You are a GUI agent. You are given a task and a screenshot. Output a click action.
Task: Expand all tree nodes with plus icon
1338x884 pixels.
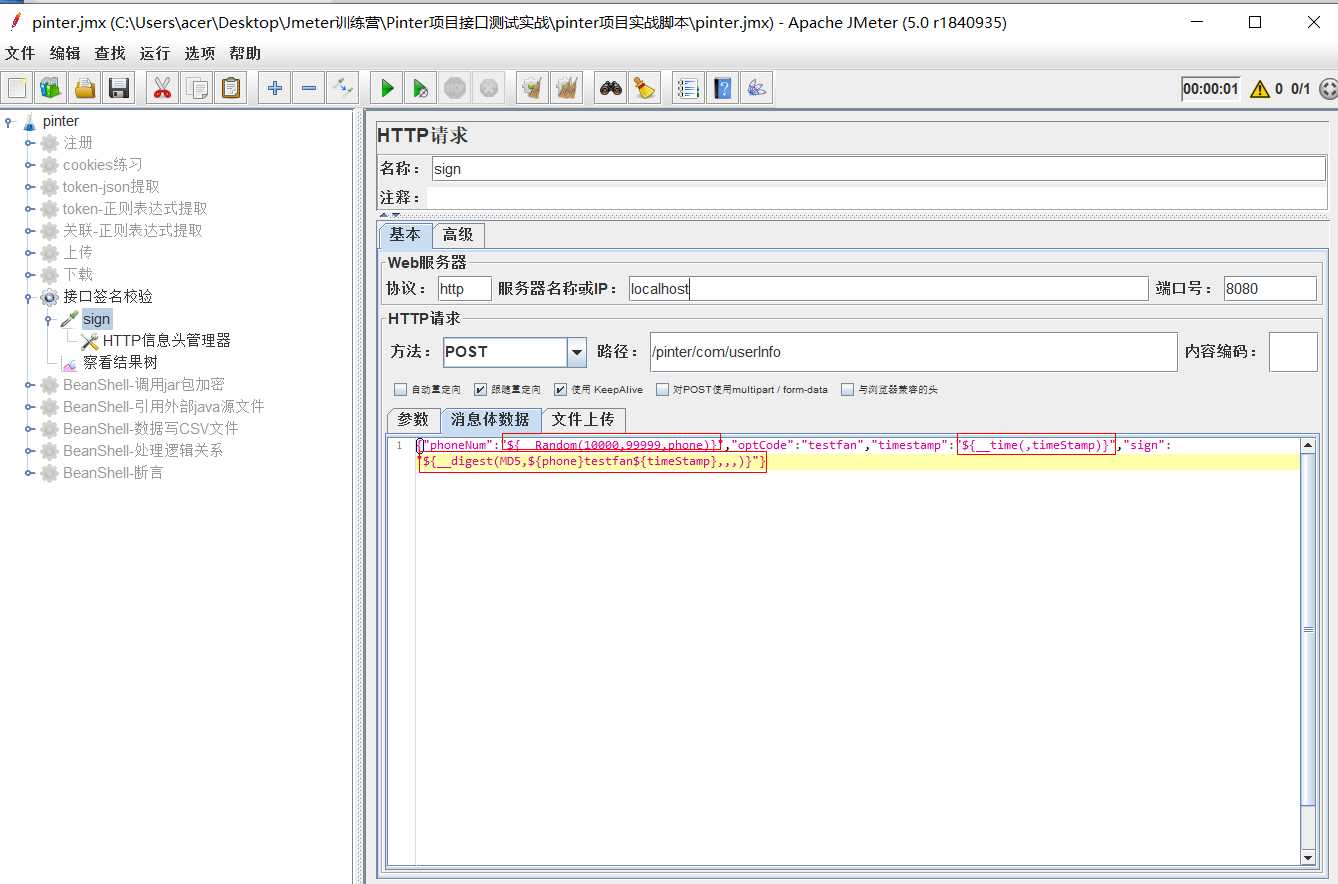[274, 88]
